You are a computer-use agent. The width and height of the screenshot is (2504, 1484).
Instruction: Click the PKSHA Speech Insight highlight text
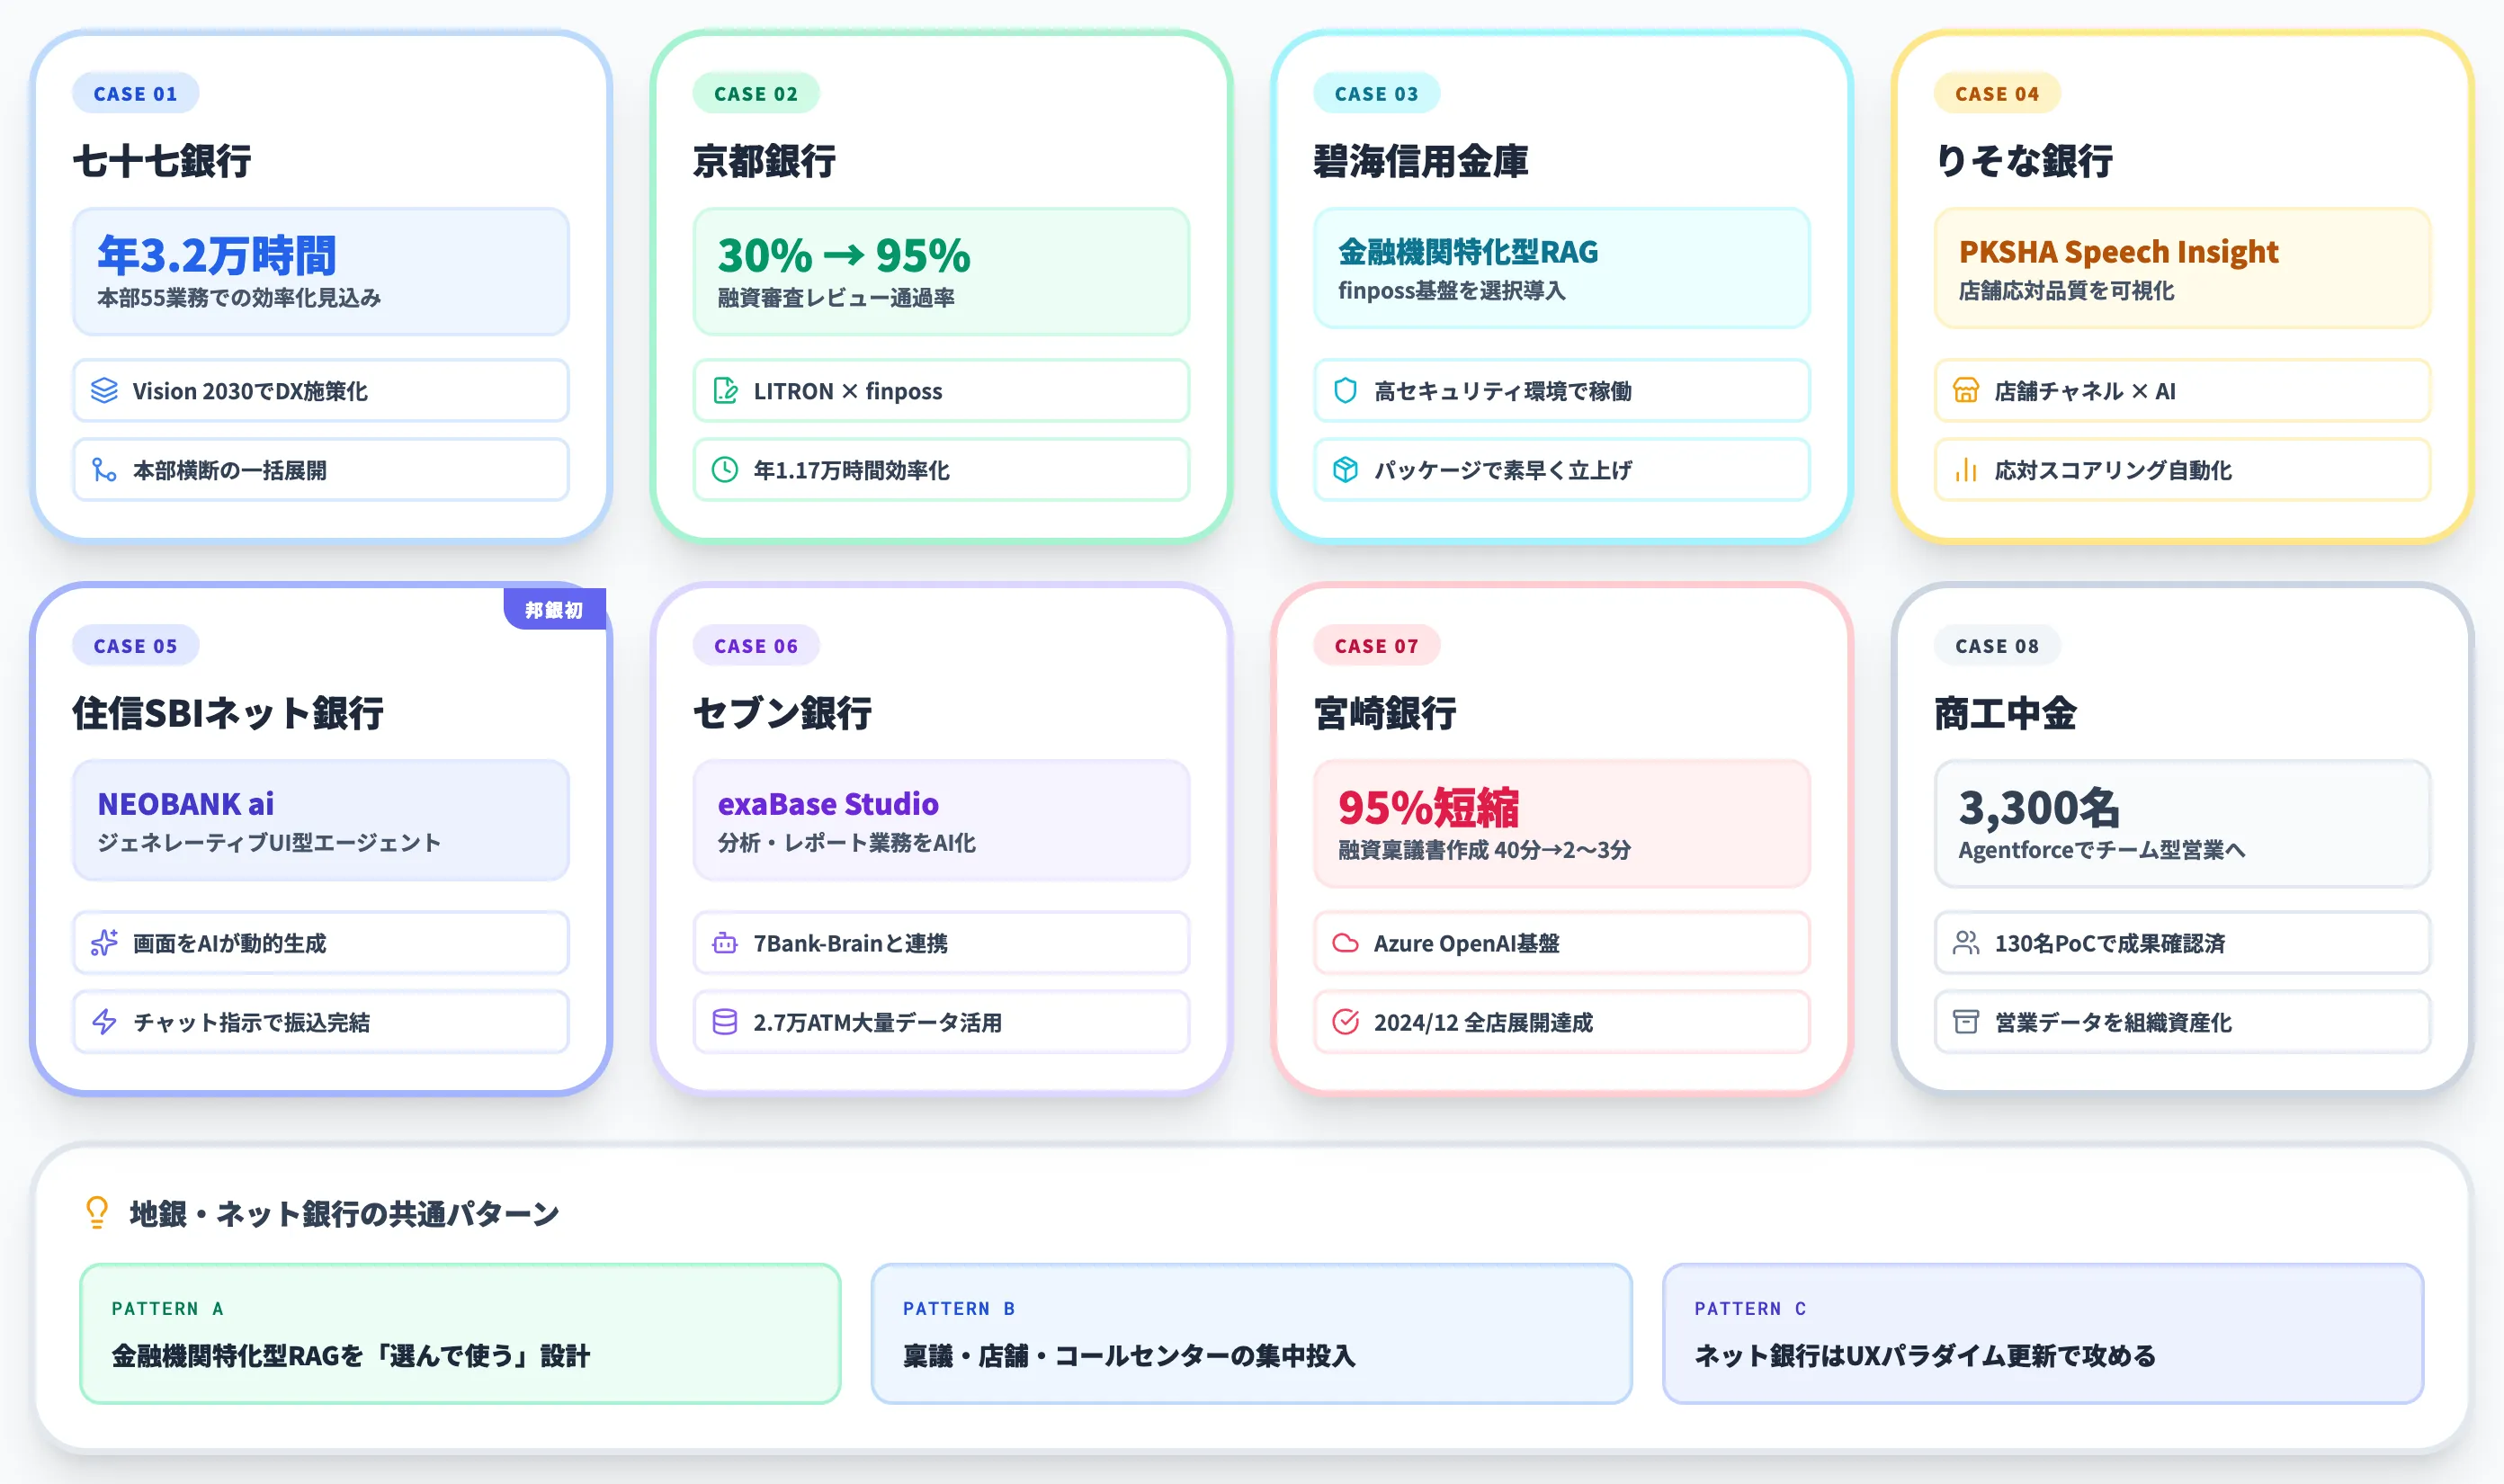point(2118,251)
